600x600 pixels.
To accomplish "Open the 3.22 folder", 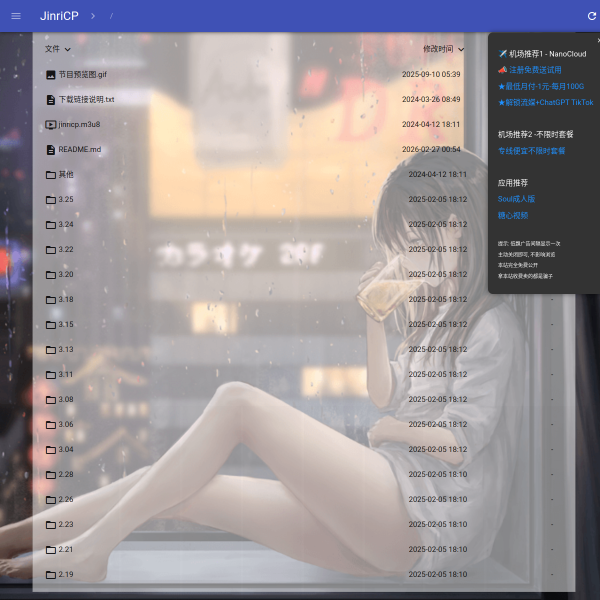I will pyautogui.click(x=66, y=249).
